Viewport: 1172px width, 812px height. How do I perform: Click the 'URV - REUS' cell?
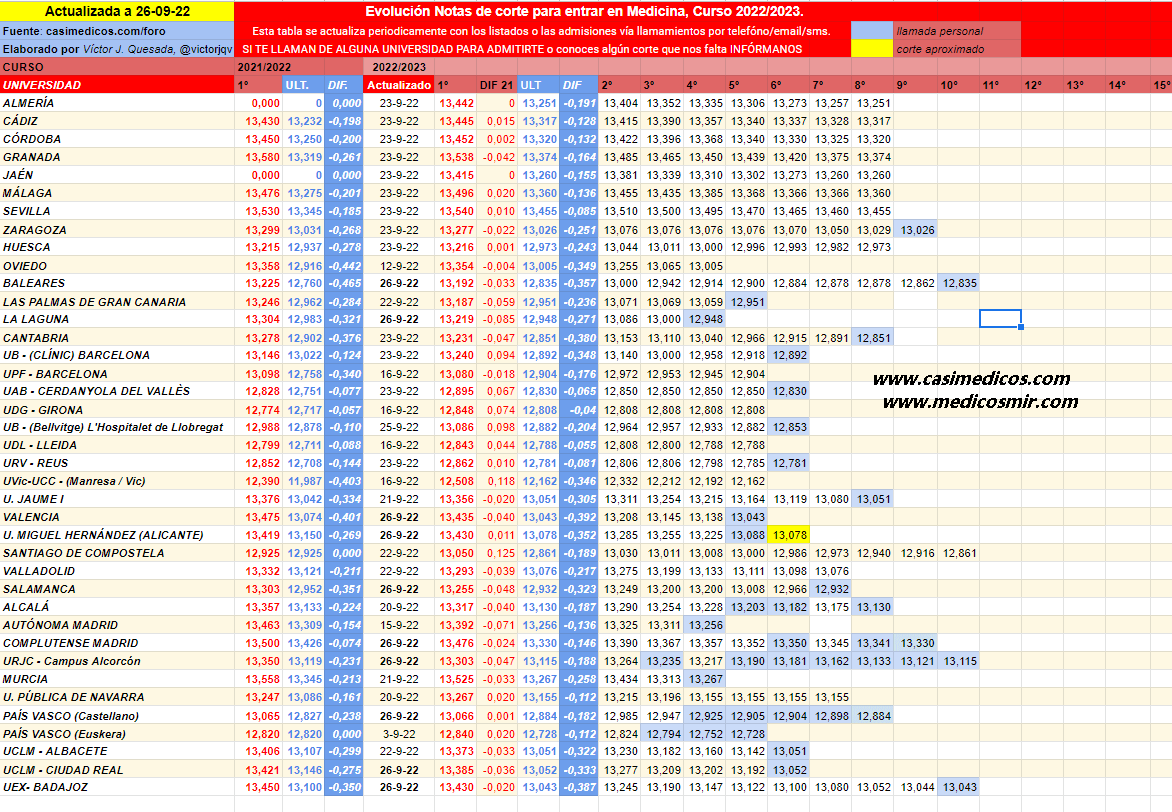pyautogui.click(x=117, y=463)
